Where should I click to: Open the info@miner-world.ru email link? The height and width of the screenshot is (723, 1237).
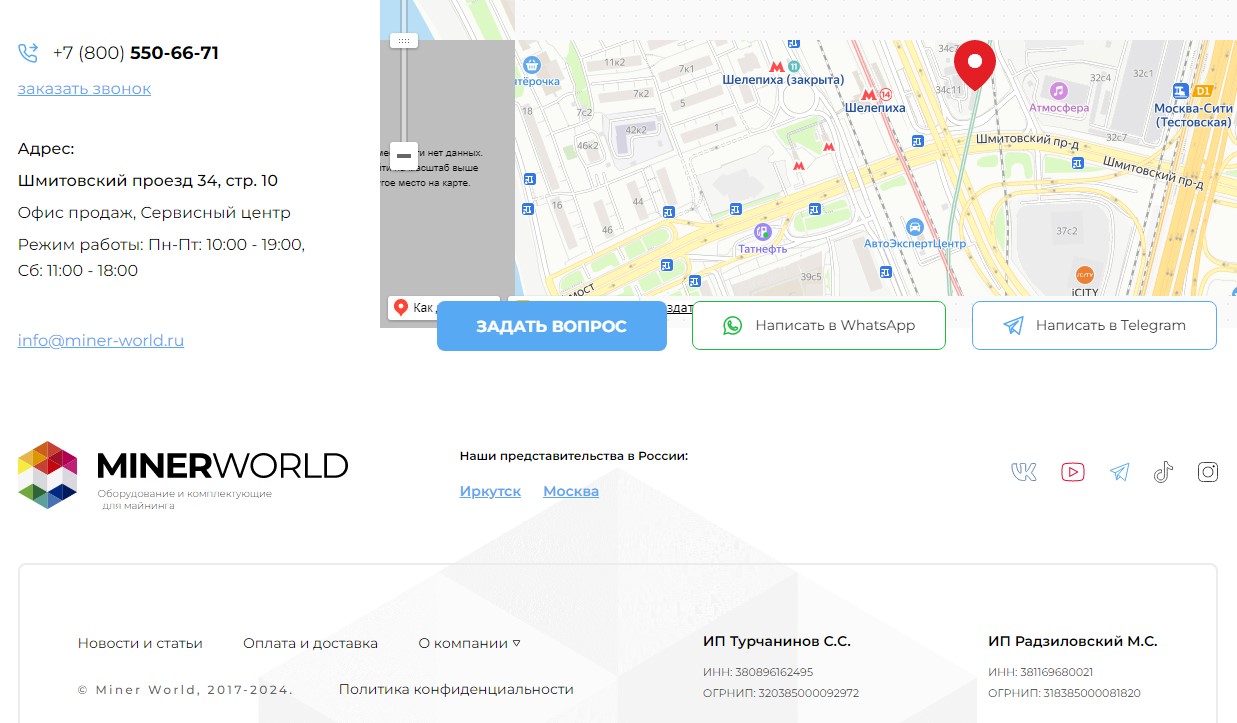[x=101, y=340]
